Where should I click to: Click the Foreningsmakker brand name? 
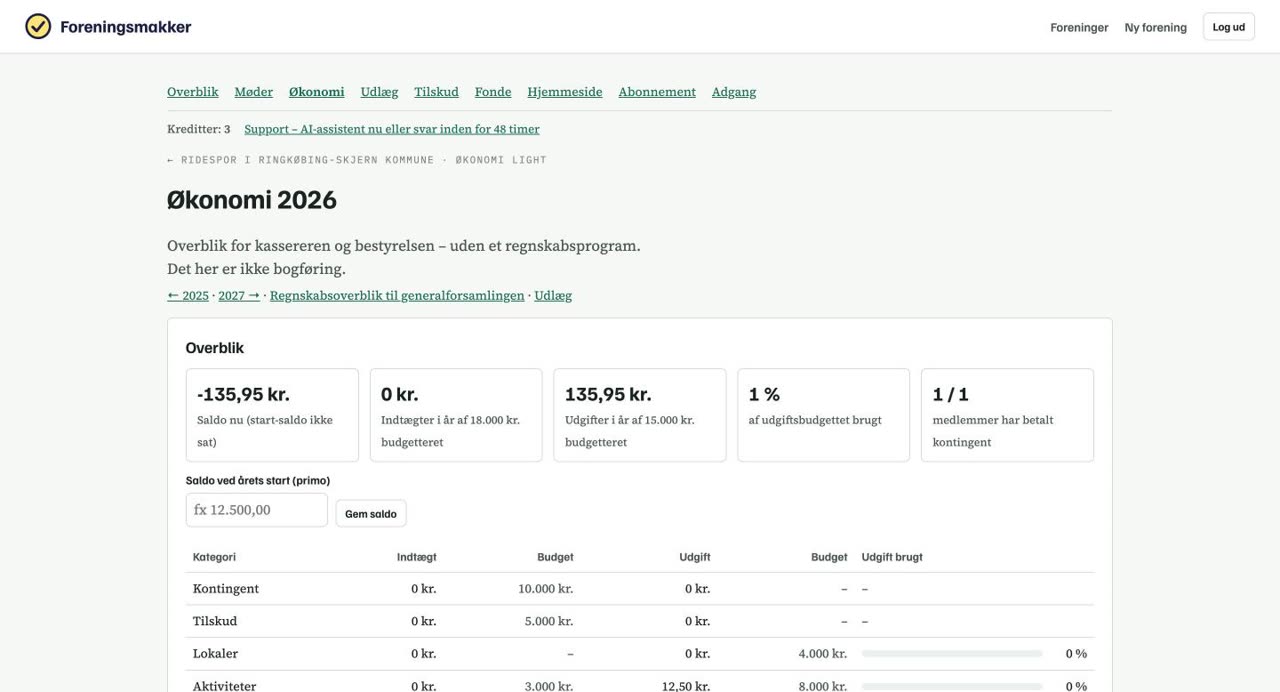(126, 27)
